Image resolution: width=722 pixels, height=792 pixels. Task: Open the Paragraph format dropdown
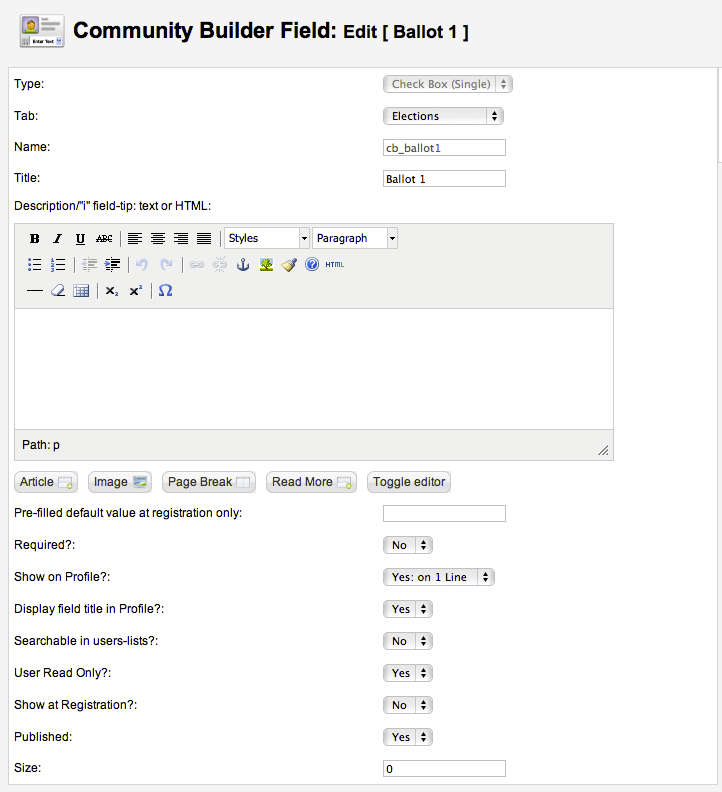[x=355, y=238]
